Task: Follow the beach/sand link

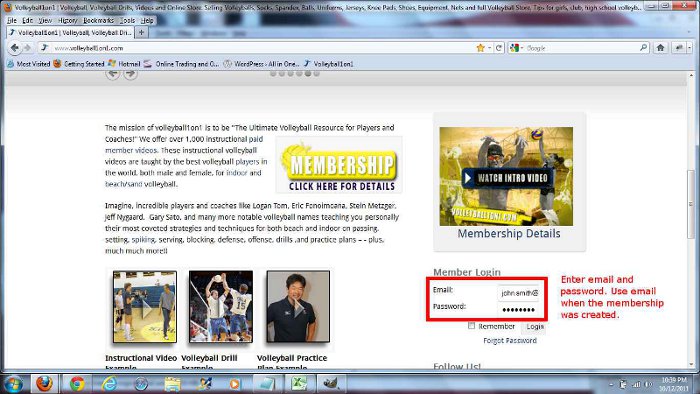Action: pos(124,184)
